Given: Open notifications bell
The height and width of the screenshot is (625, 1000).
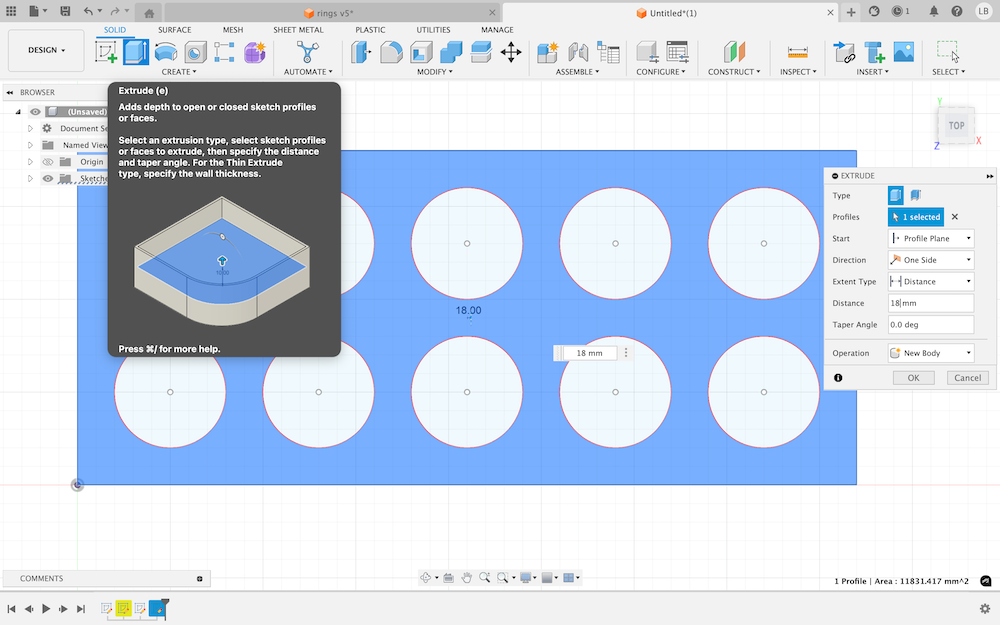Looking at the screenshot, I should click(x=934, y=11).
